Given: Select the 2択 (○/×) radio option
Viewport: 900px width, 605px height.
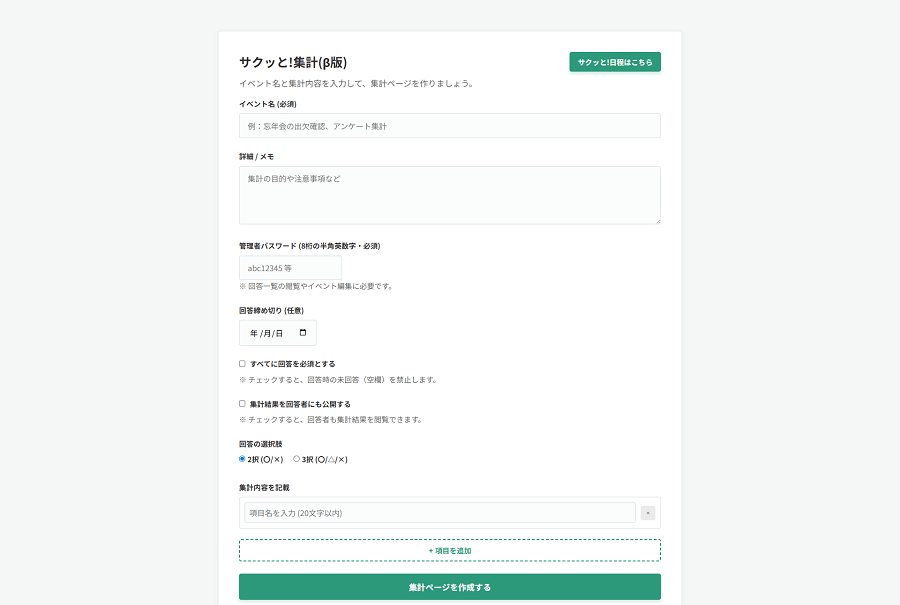Looking at the screenshot, I should 243,459.
